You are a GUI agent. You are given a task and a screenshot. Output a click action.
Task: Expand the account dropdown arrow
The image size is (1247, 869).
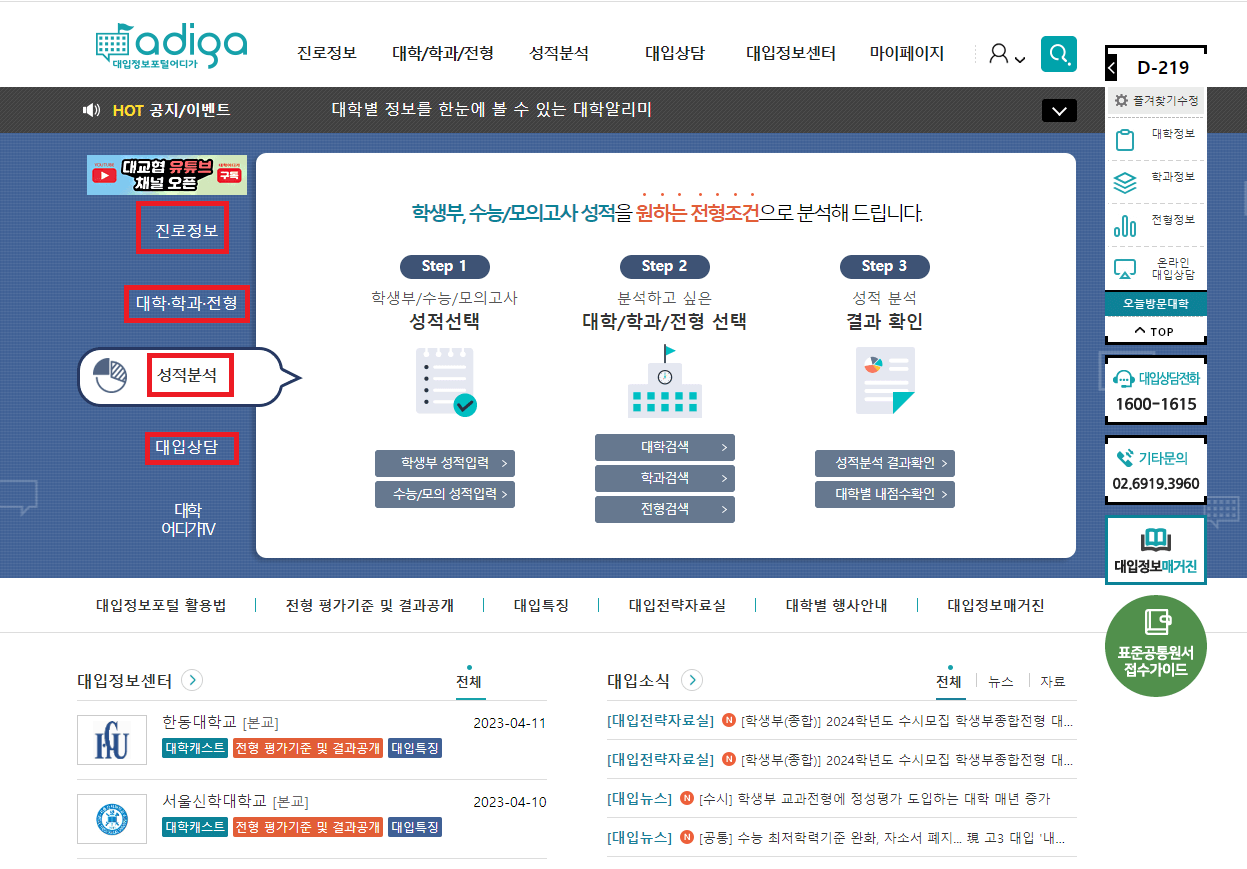coord(1021,58)
